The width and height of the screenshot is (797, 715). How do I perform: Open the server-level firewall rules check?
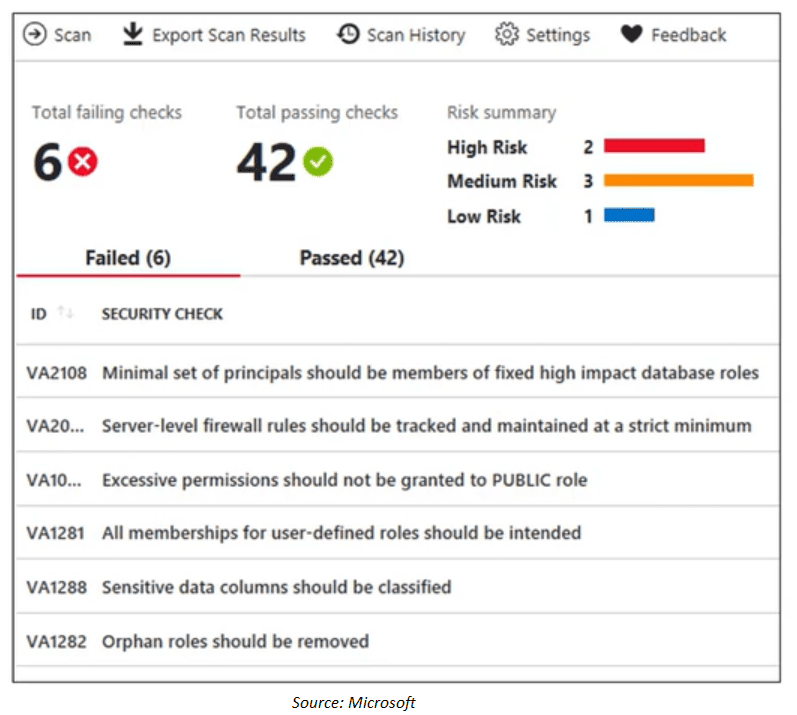(x=426, y=426)
